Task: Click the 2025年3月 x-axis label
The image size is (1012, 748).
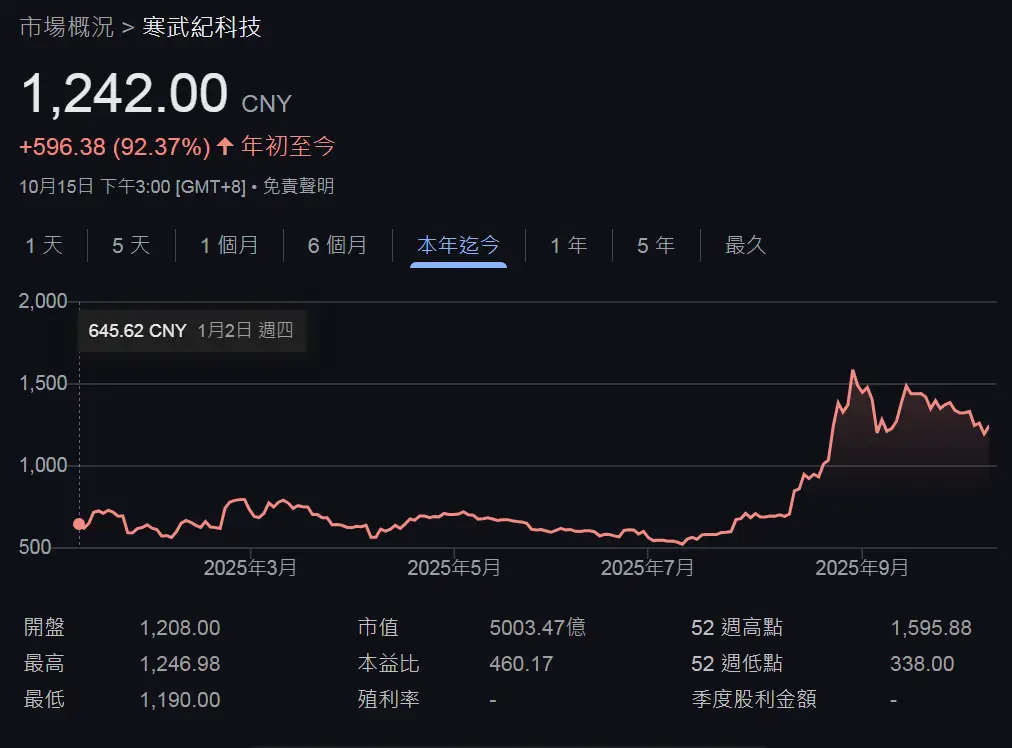Action: 250,568
